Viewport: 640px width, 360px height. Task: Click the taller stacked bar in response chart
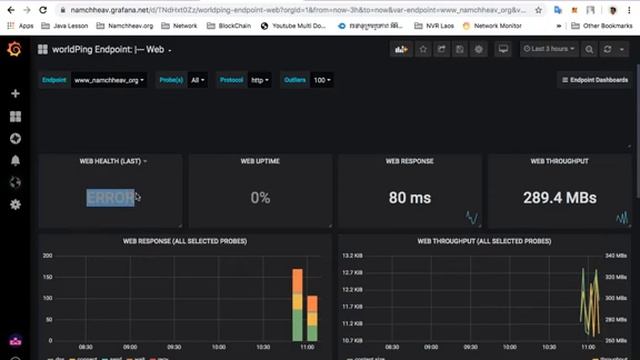(298, 305)
